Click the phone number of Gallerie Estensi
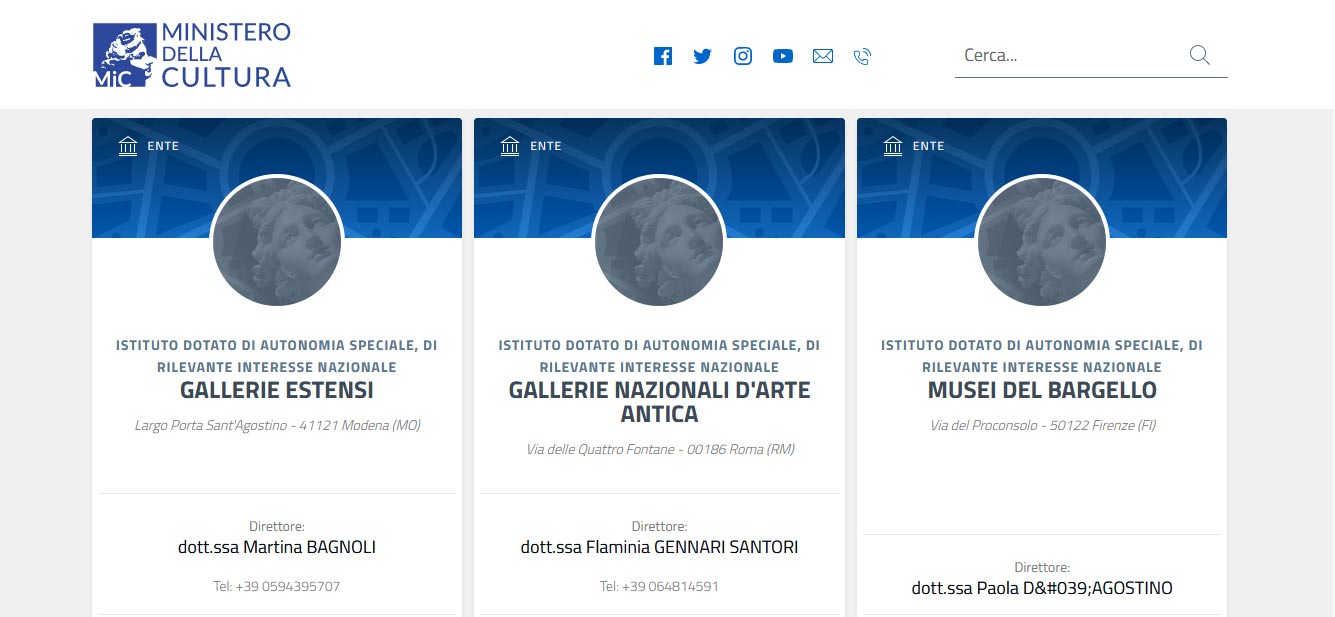Image resolution: width=1335 pixels, height=617 pixels. coord(276,586)
